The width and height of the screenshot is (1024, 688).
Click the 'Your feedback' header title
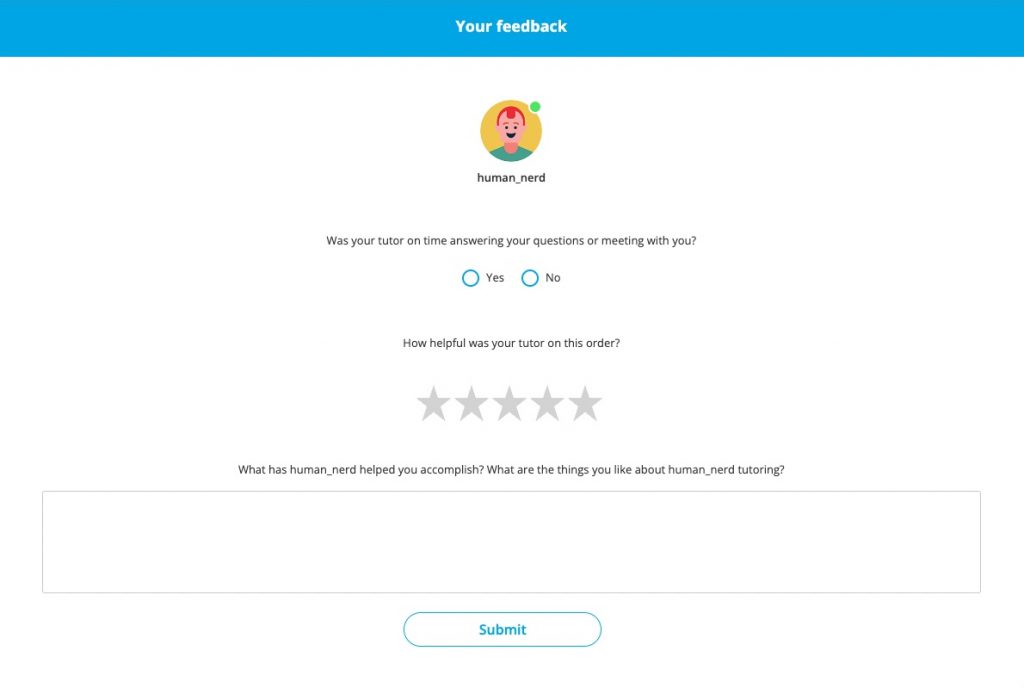point(511,26)
